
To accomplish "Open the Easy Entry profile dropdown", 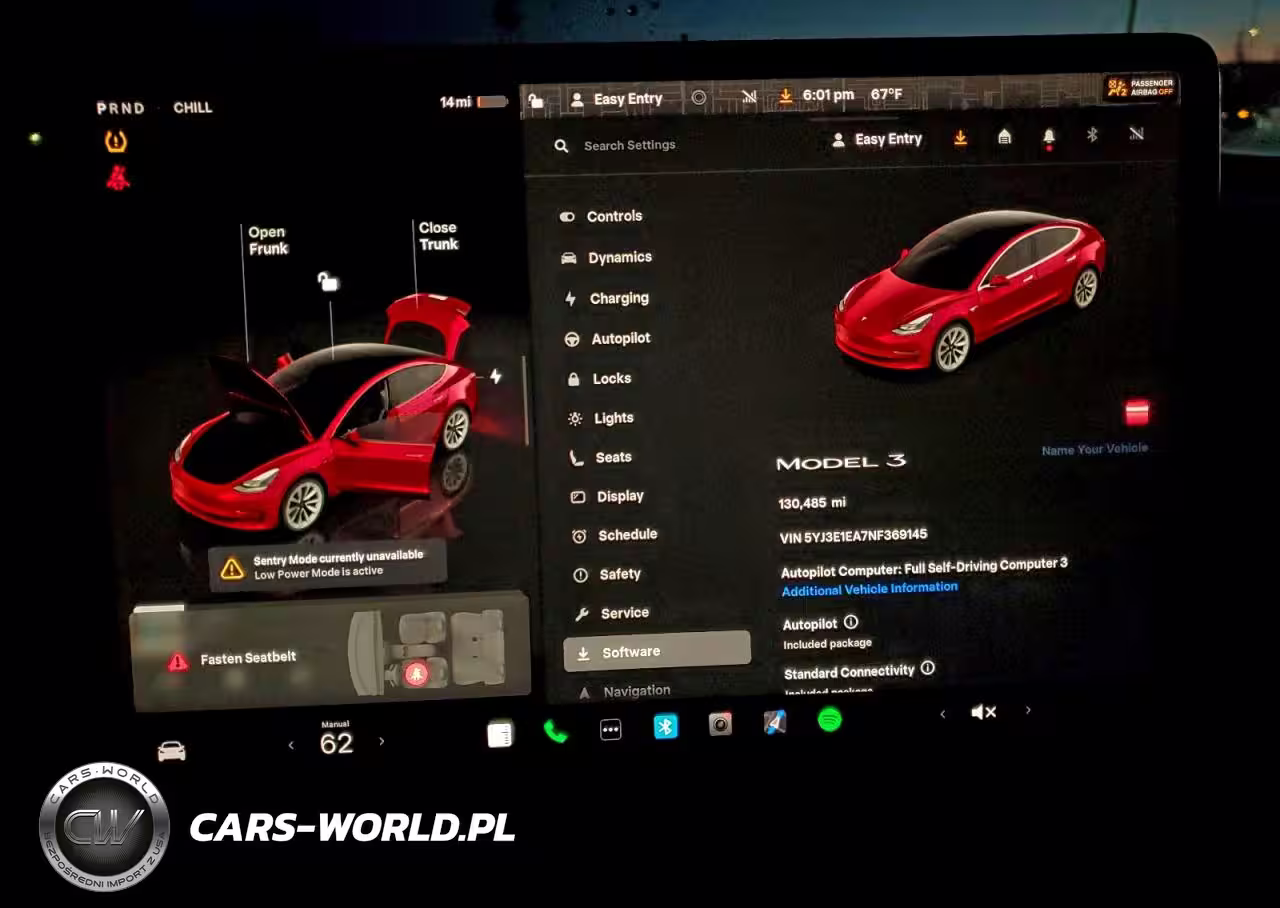I will (877, 140).
